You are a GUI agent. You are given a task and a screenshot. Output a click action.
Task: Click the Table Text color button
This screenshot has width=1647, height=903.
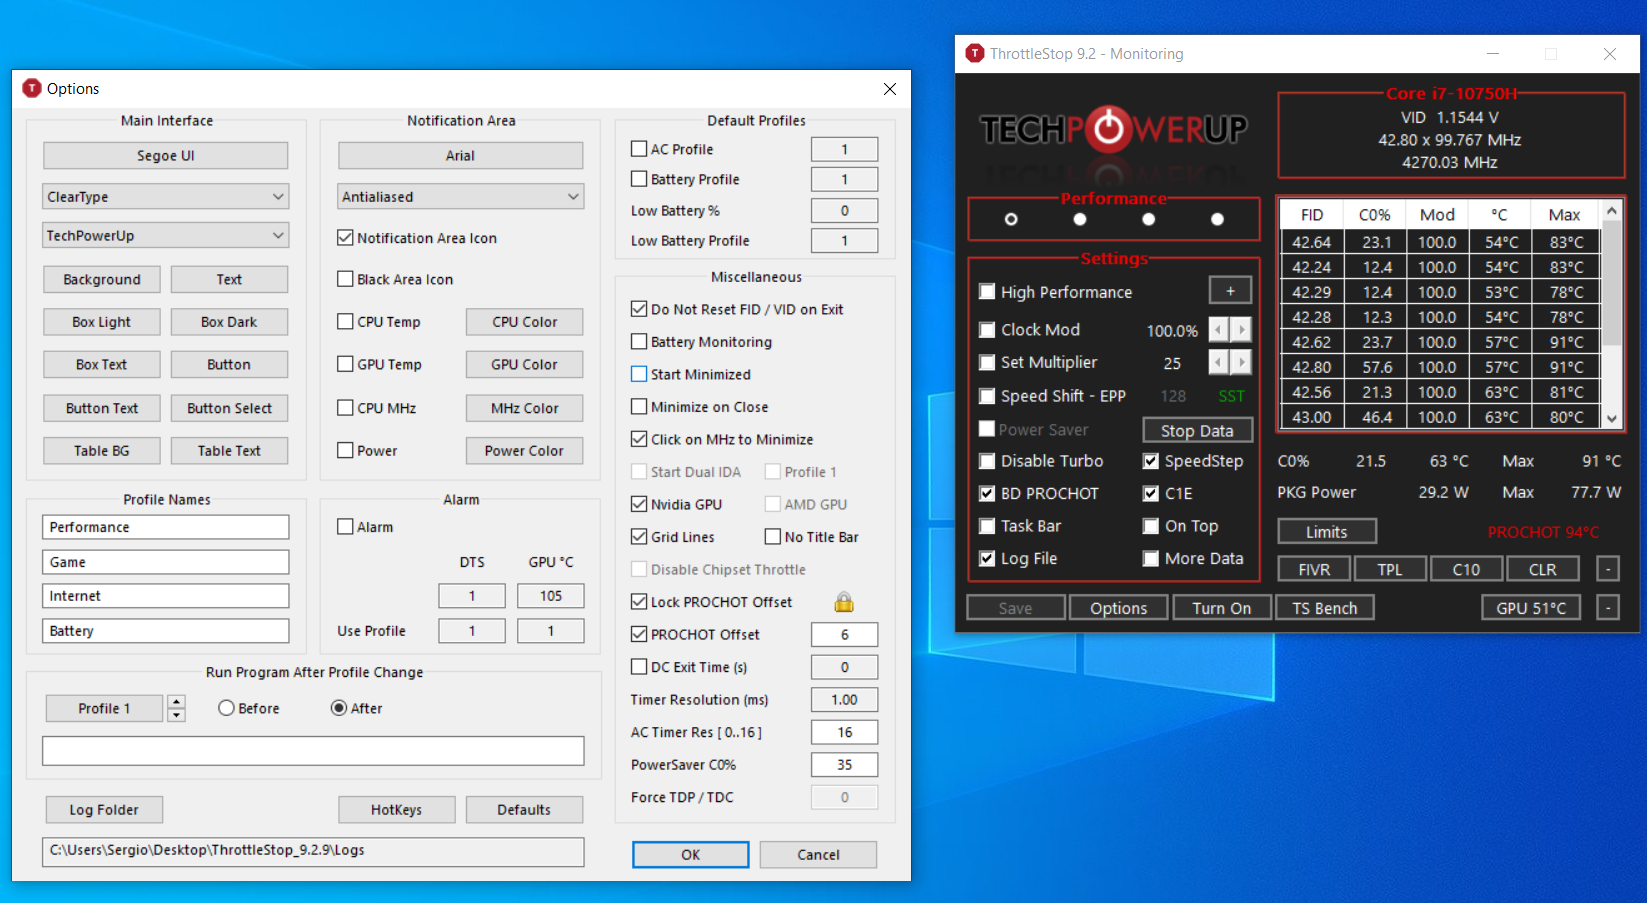click(x=229, y=451)
